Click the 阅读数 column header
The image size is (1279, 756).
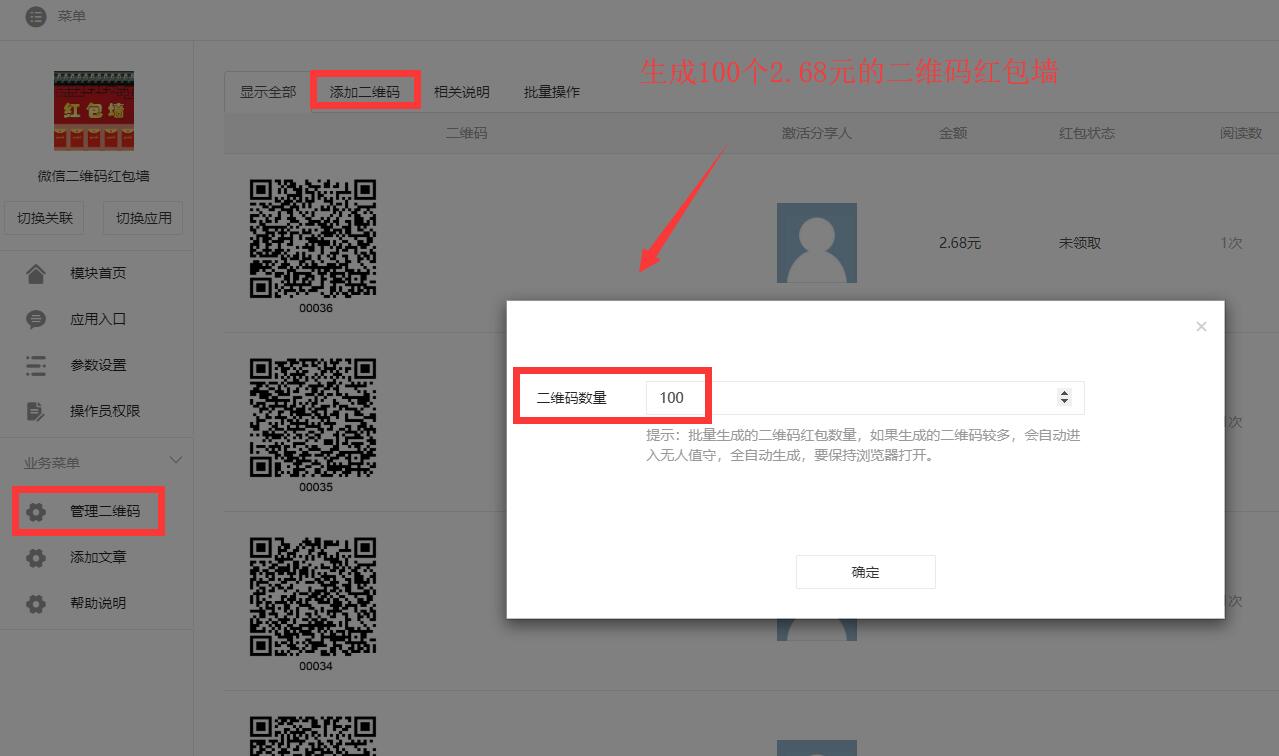click(x=1241, y=133)
